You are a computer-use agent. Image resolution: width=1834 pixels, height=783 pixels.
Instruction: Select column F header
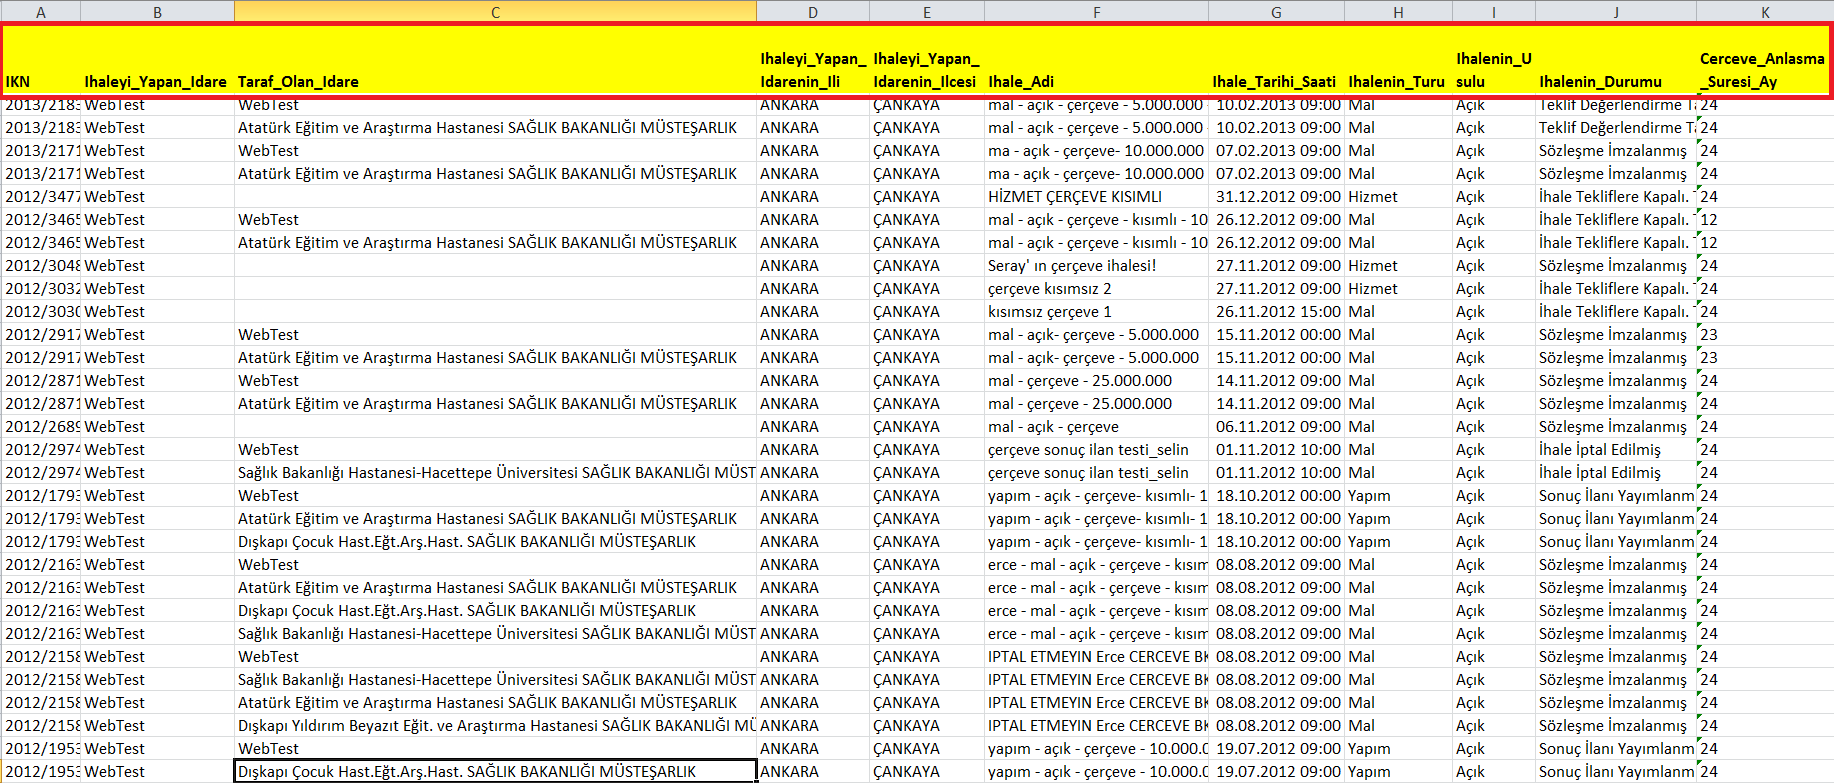pos(1096,11)
